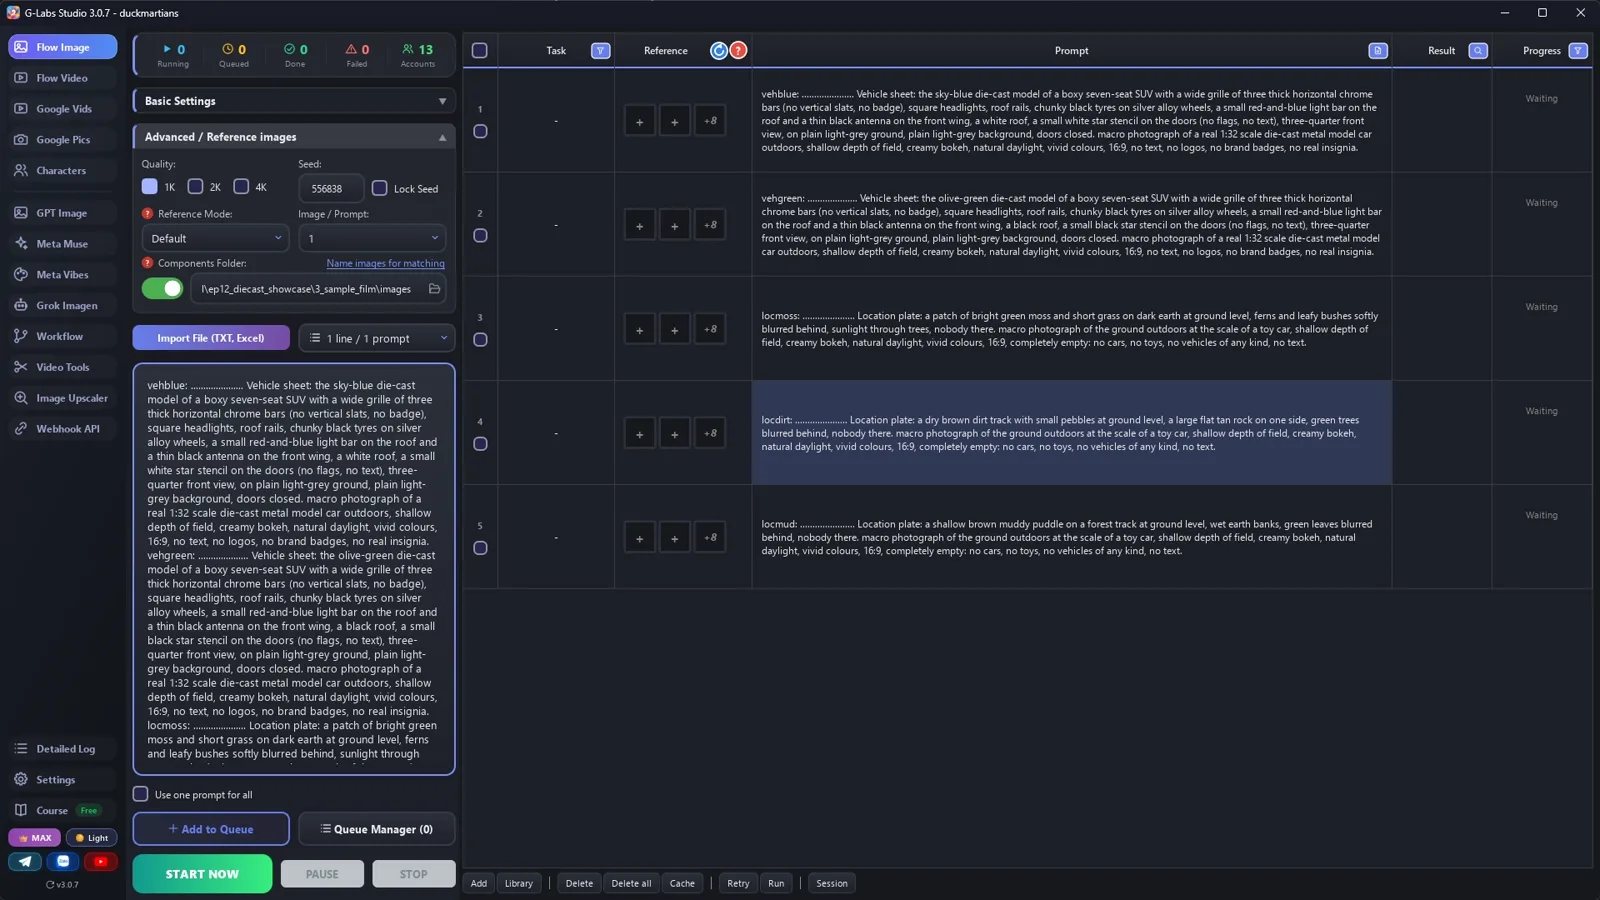The image size is (1600, 900).
Task: Click the START NOW button
Action: point(202,874)
